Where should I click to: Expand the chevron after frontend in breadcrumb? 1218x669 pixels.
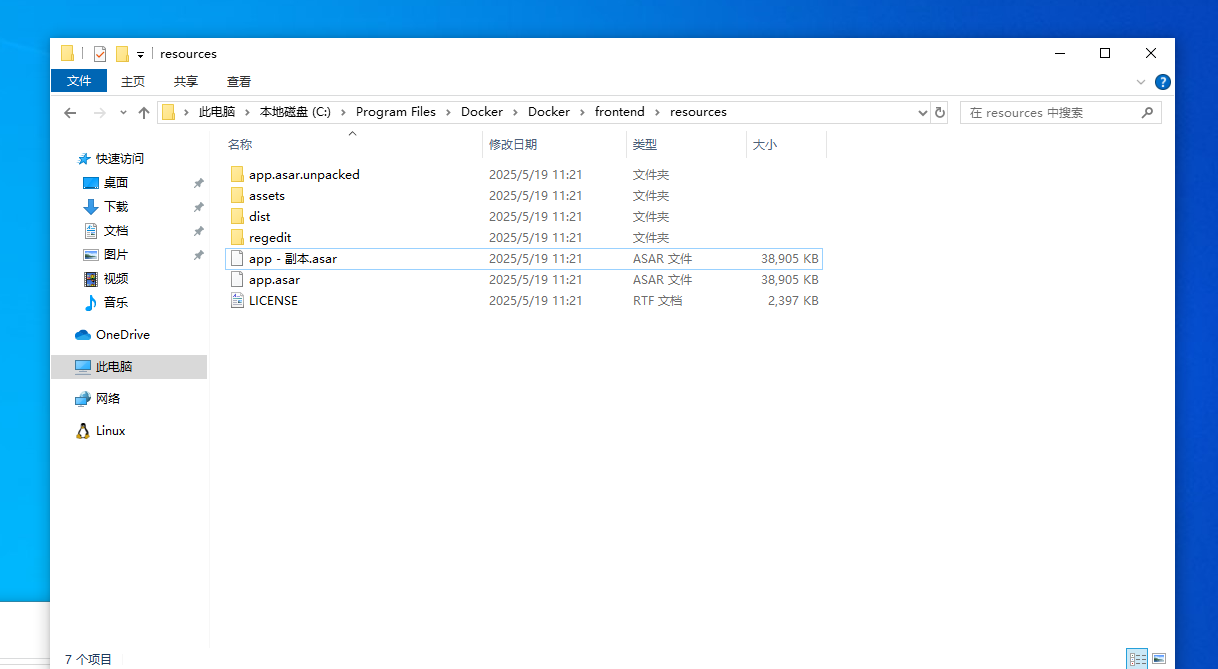(657, 112)
